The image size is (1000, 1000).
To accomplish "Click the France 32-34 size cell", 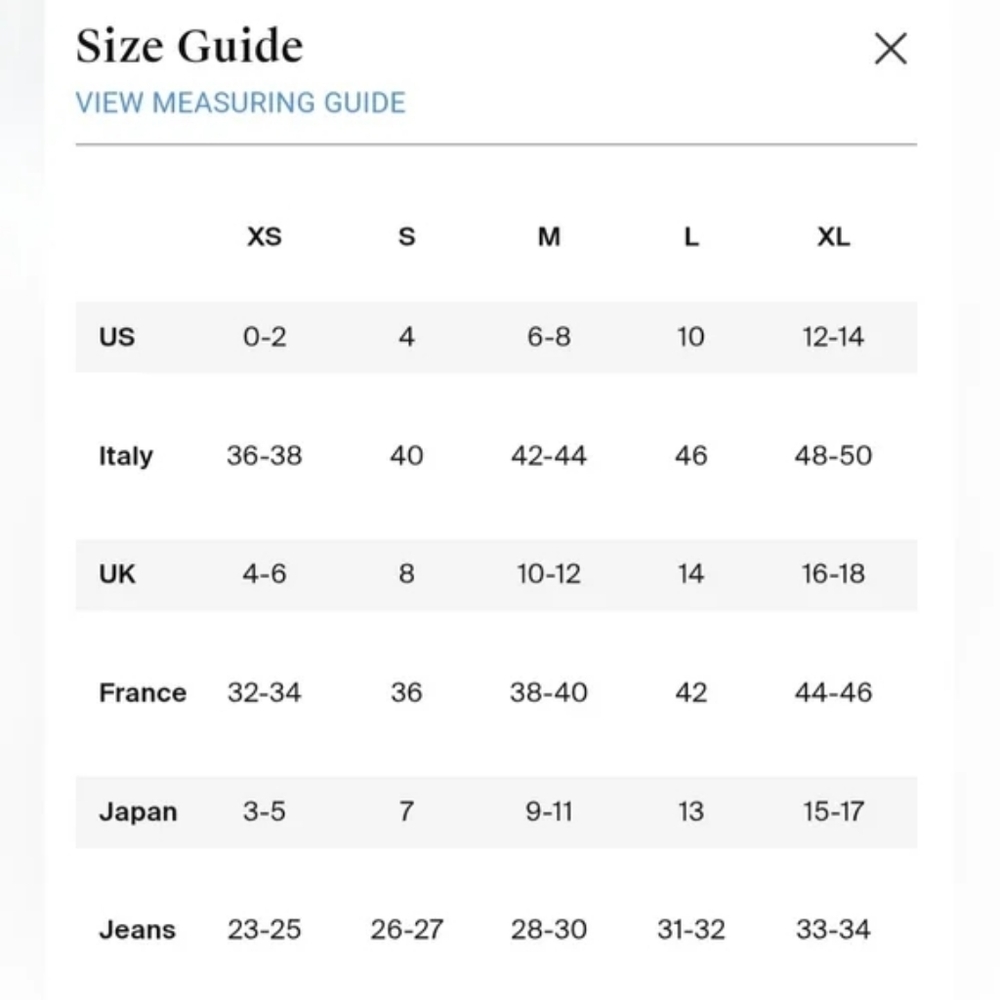I will pyautogui.click(x=264, y=693).
